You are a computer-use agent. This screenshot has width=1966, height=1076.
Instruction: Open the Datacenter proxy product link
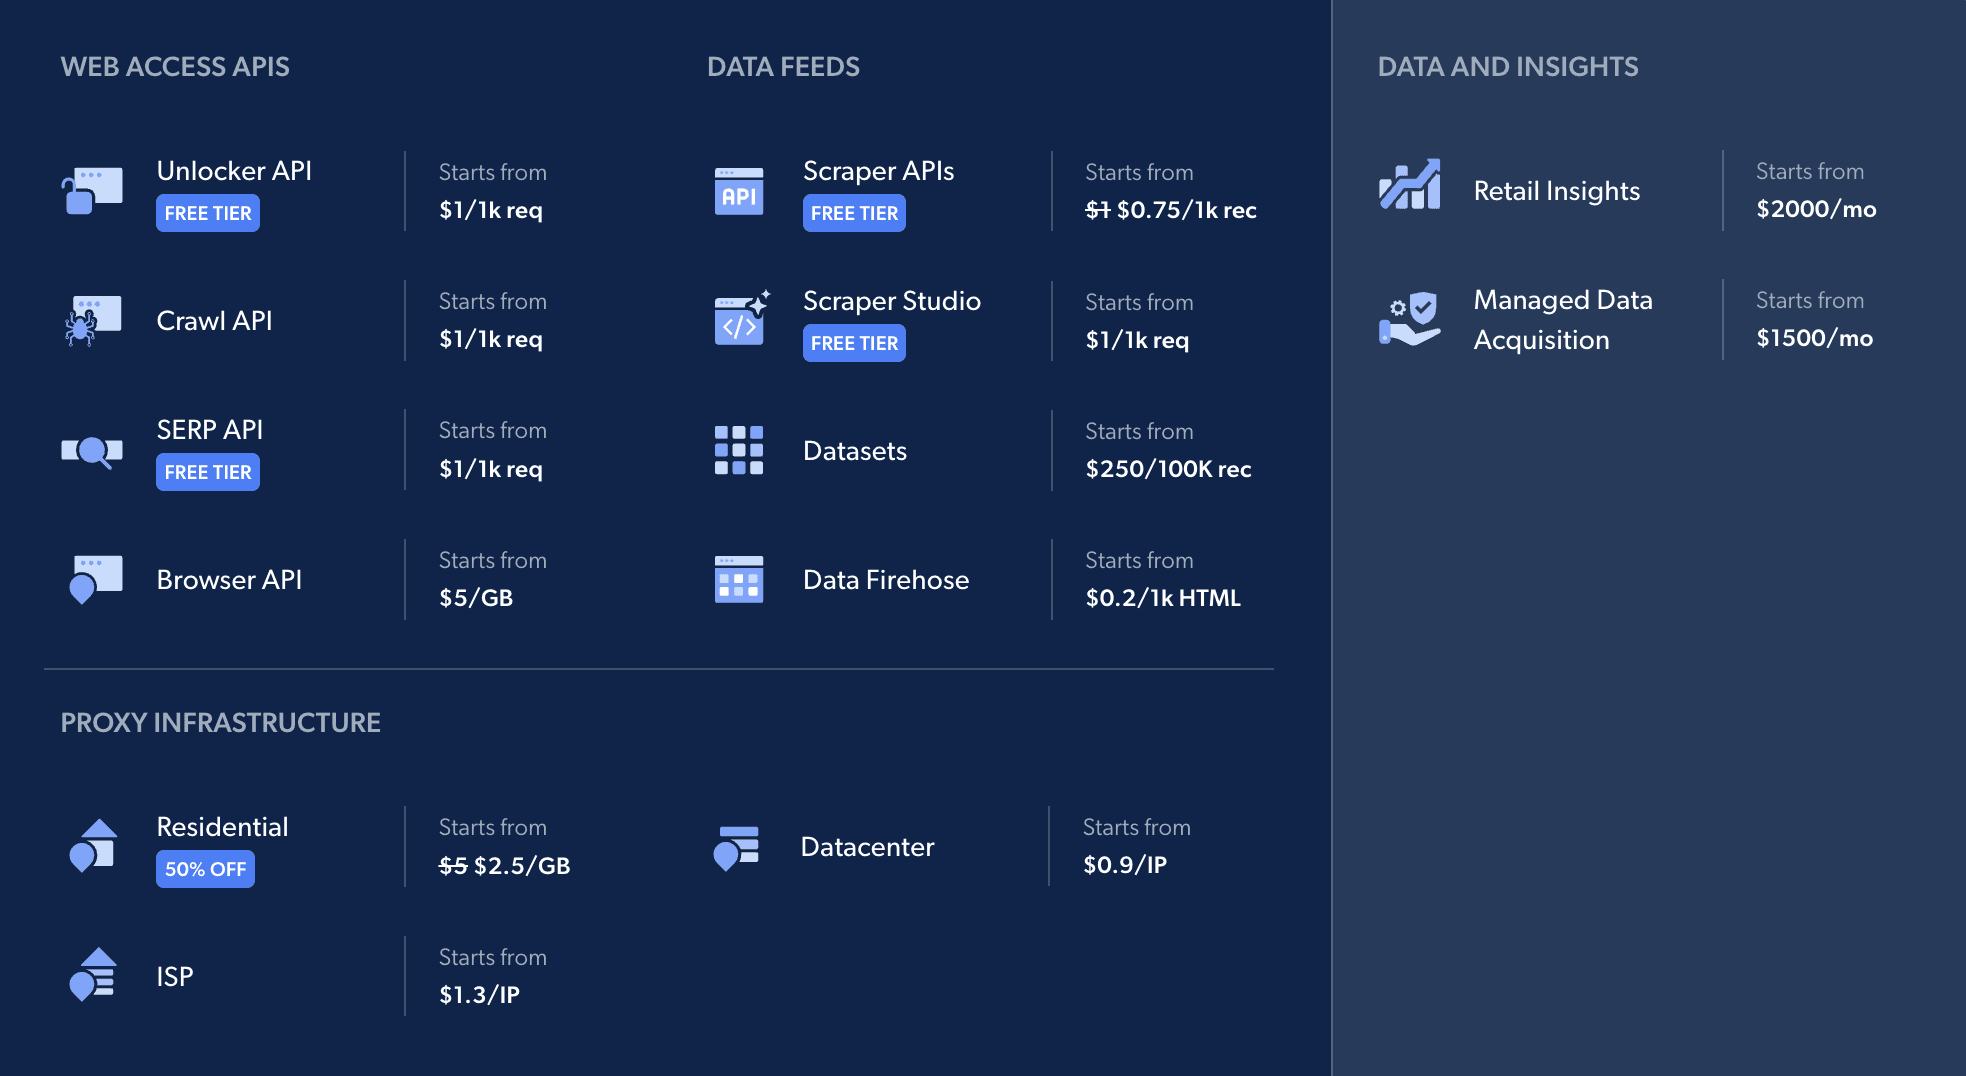click(x=867, y=847)
